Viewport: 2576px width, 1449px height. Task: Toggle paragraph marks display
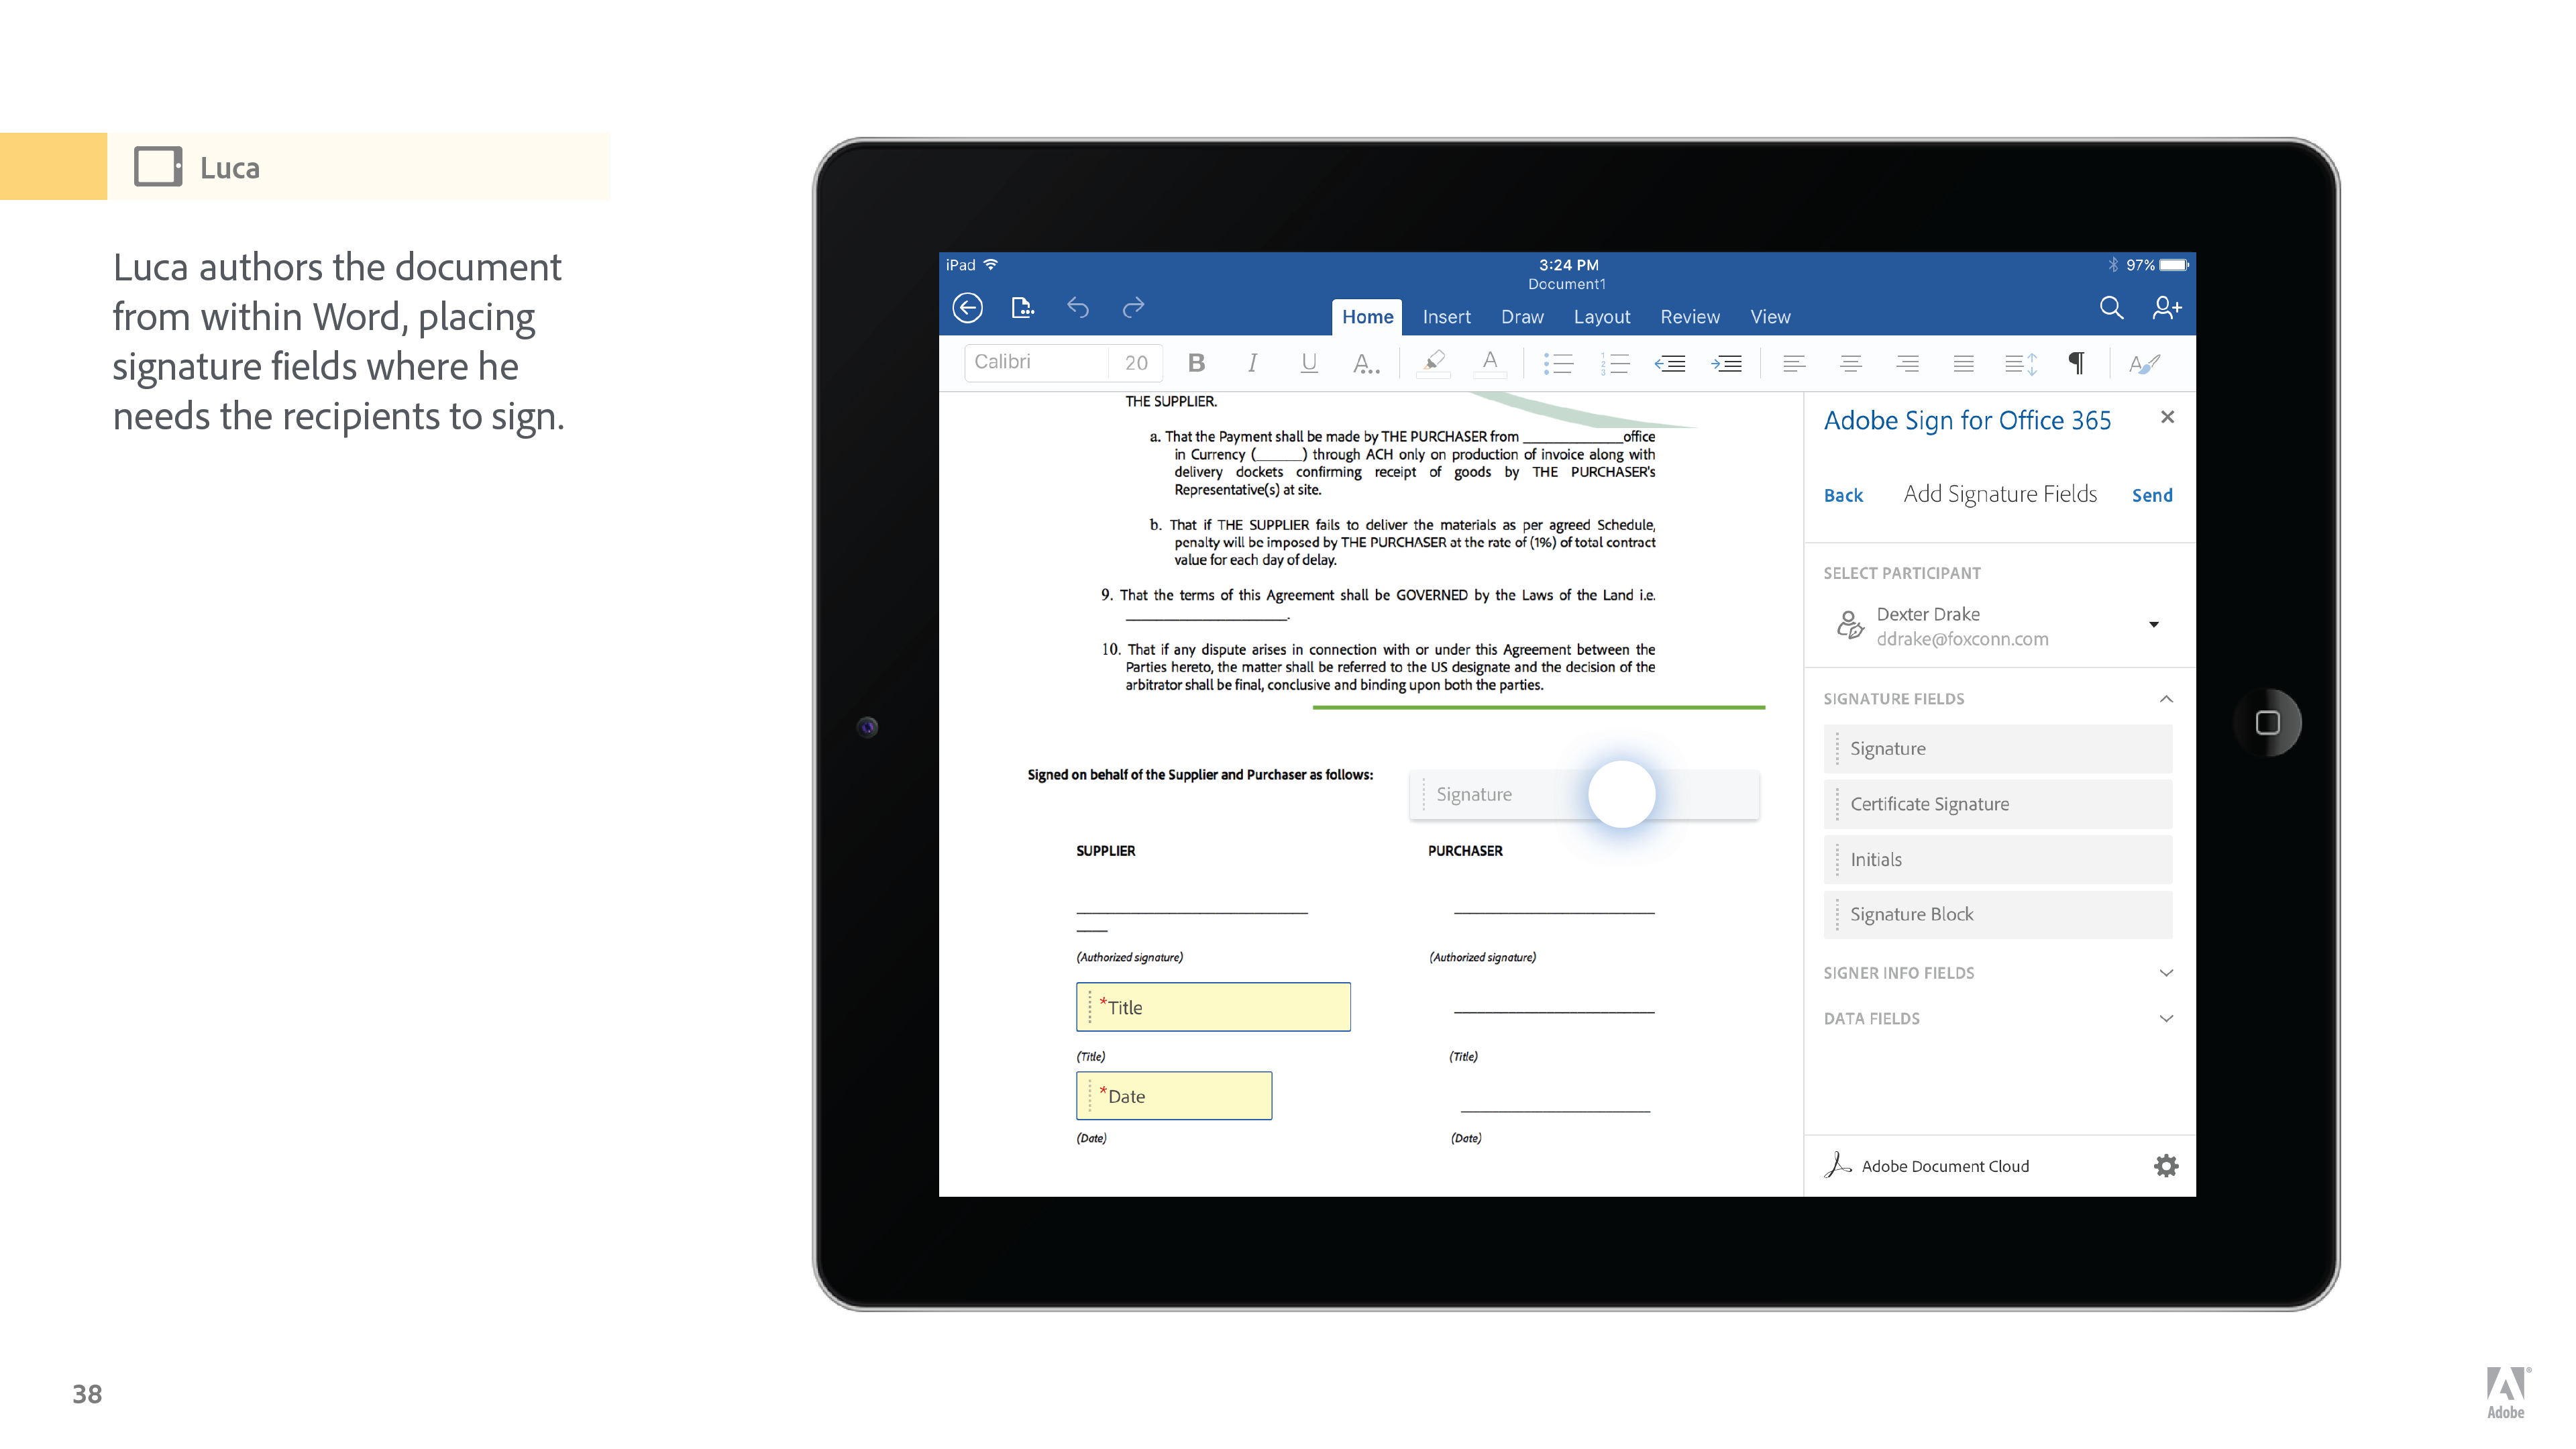point(2077,363)
